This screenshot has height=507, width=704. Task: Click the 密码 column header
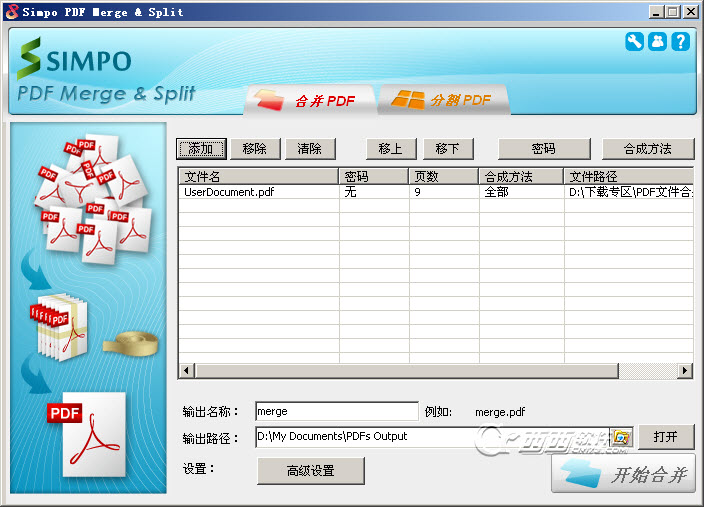374,176
